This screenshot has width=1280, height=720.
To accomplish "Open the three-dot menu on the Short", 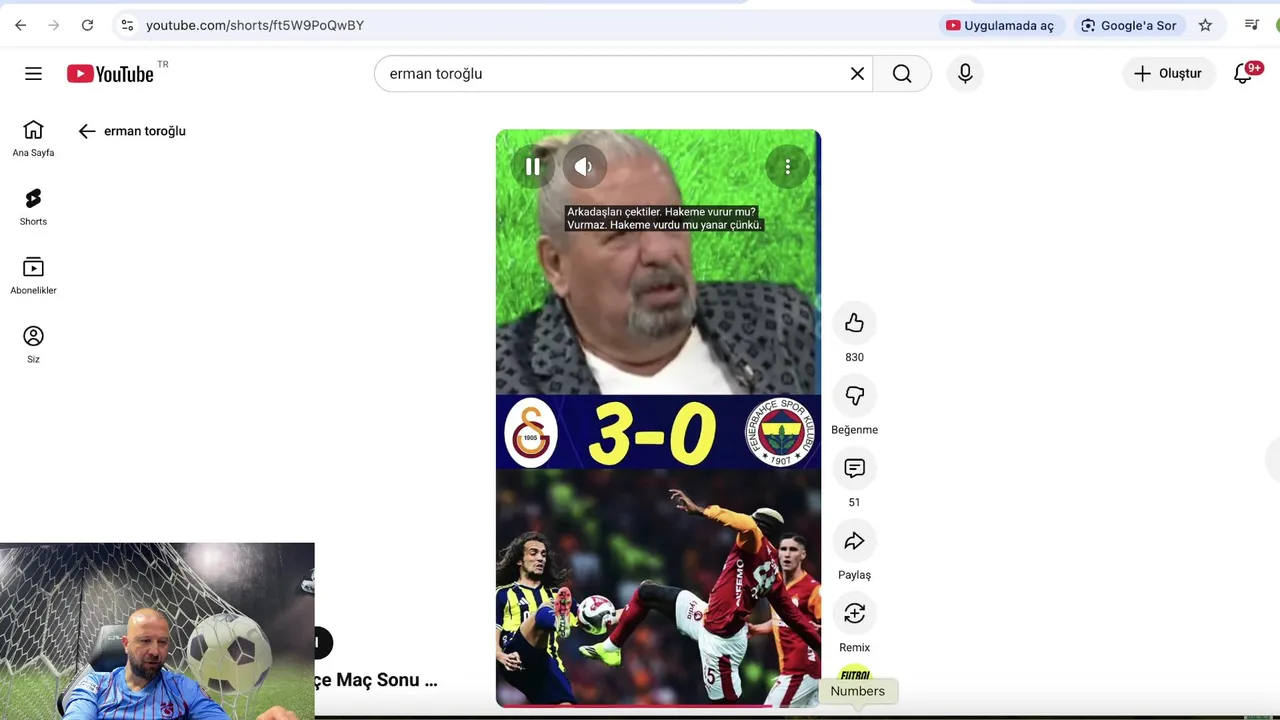I will [788, 167].
